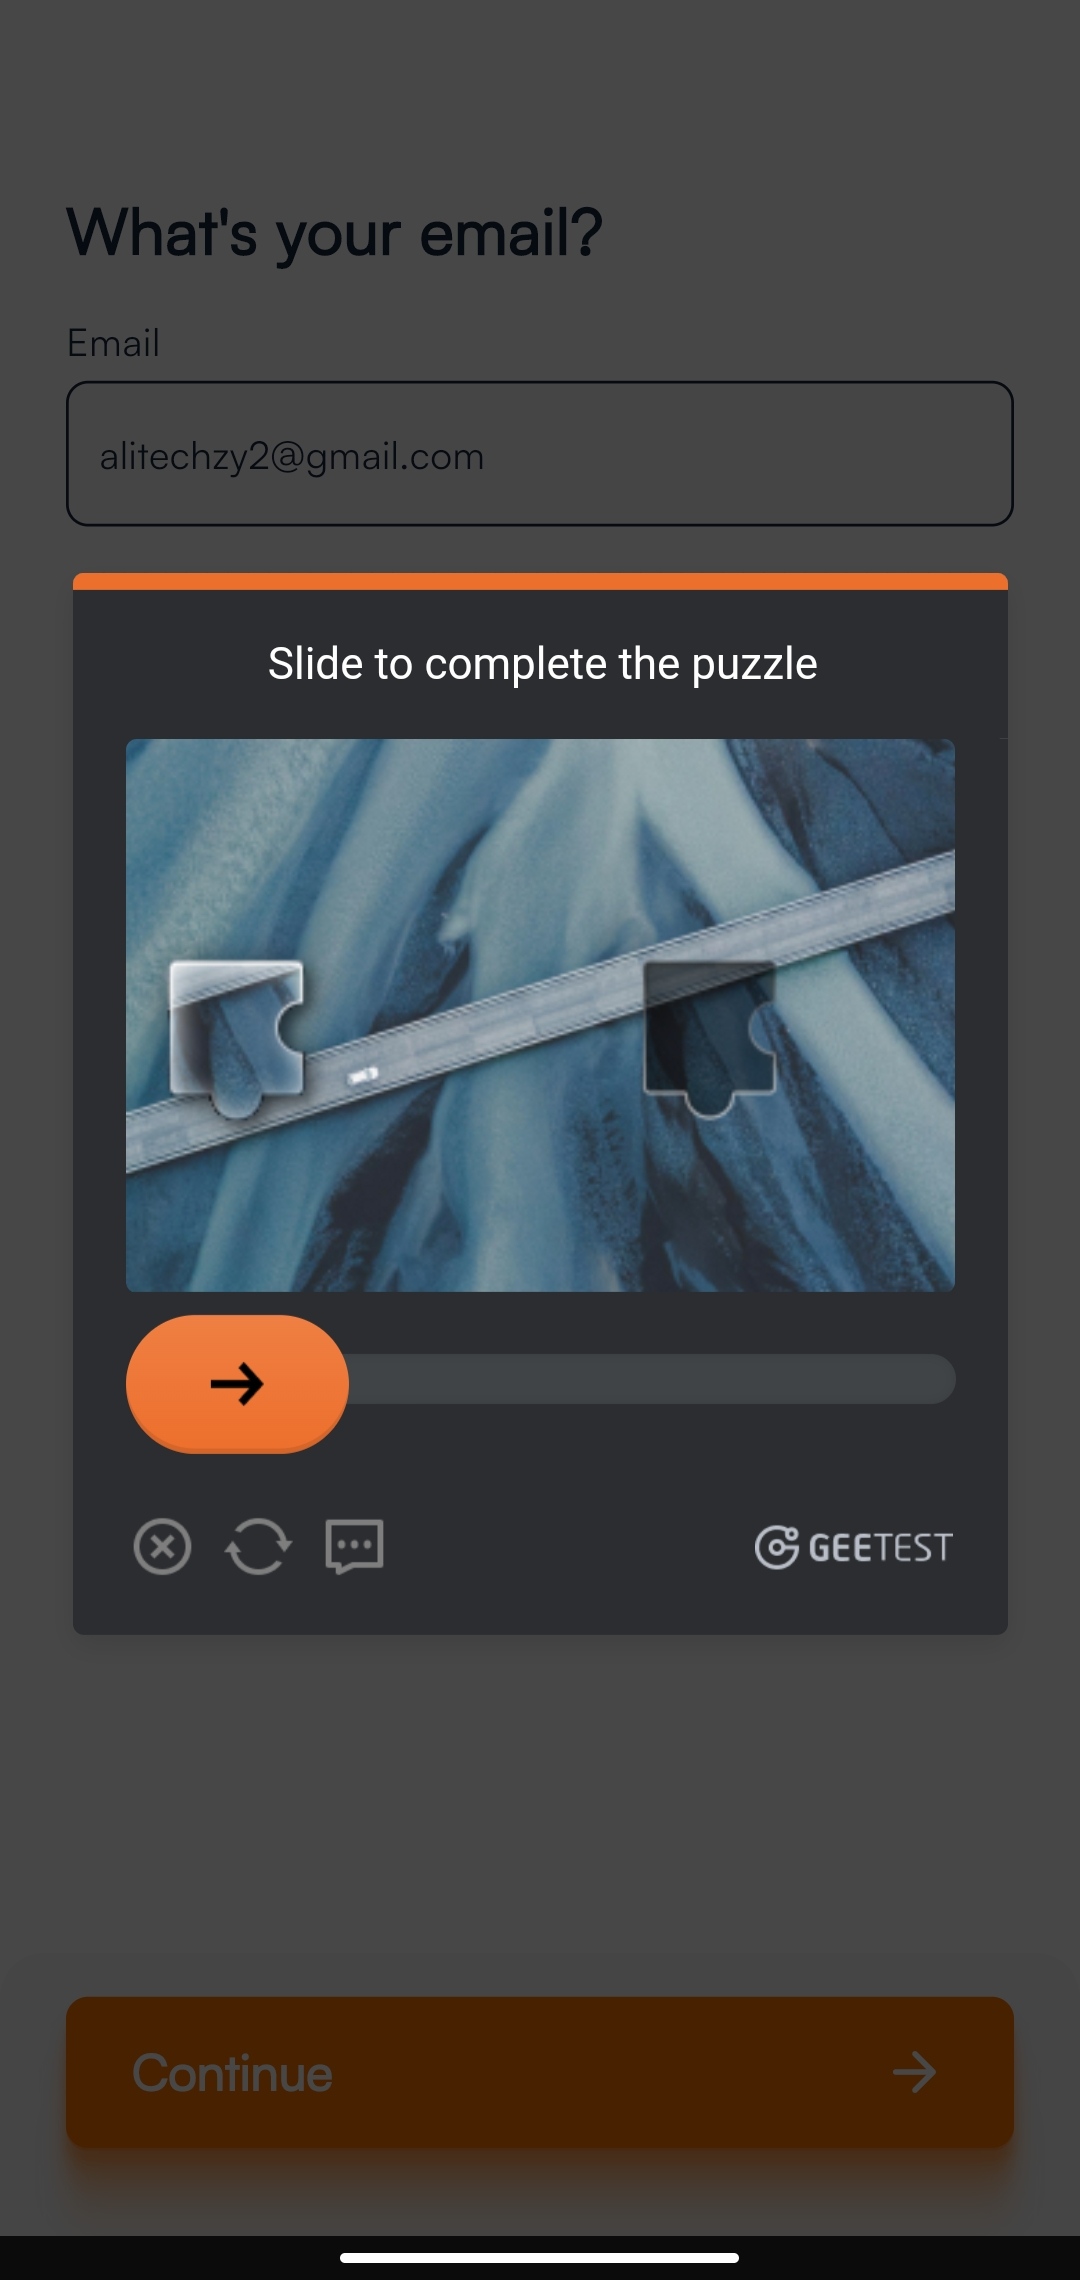Click the GeeTest circular logo icon
1080x2280 pixels.
pos(776,1547)
